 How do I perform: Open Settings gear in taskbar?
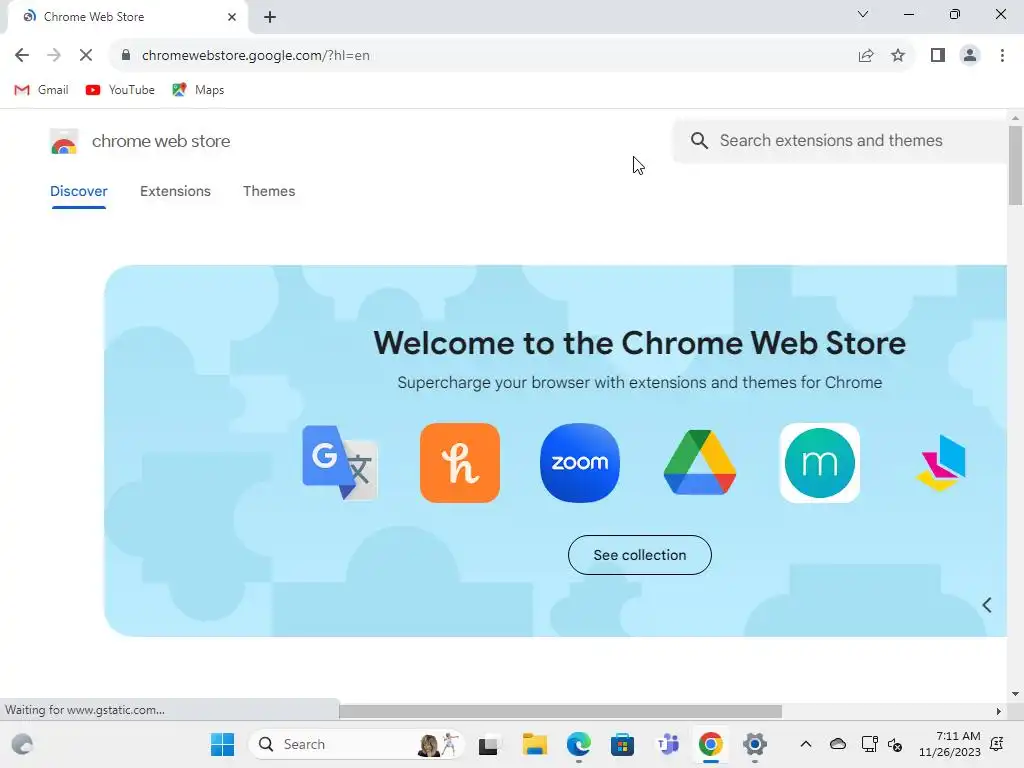[x=754, y=744]
